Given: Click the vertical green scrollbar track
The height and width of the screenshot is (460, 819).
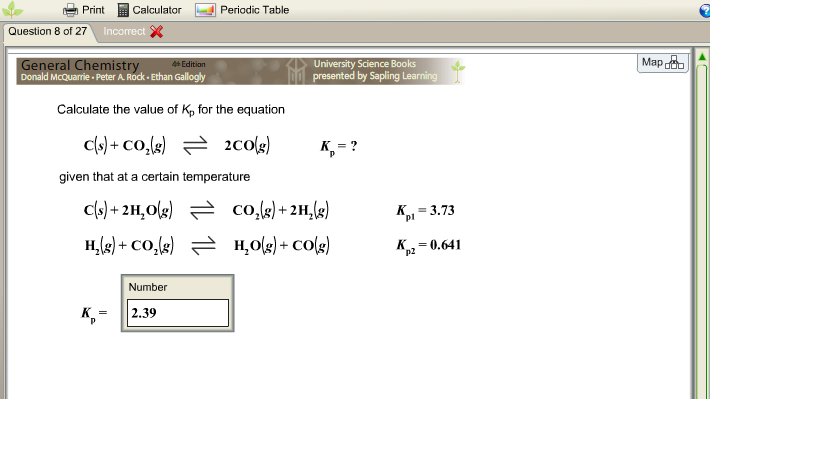Looking at the screenshot, I should tap(702, 231).
